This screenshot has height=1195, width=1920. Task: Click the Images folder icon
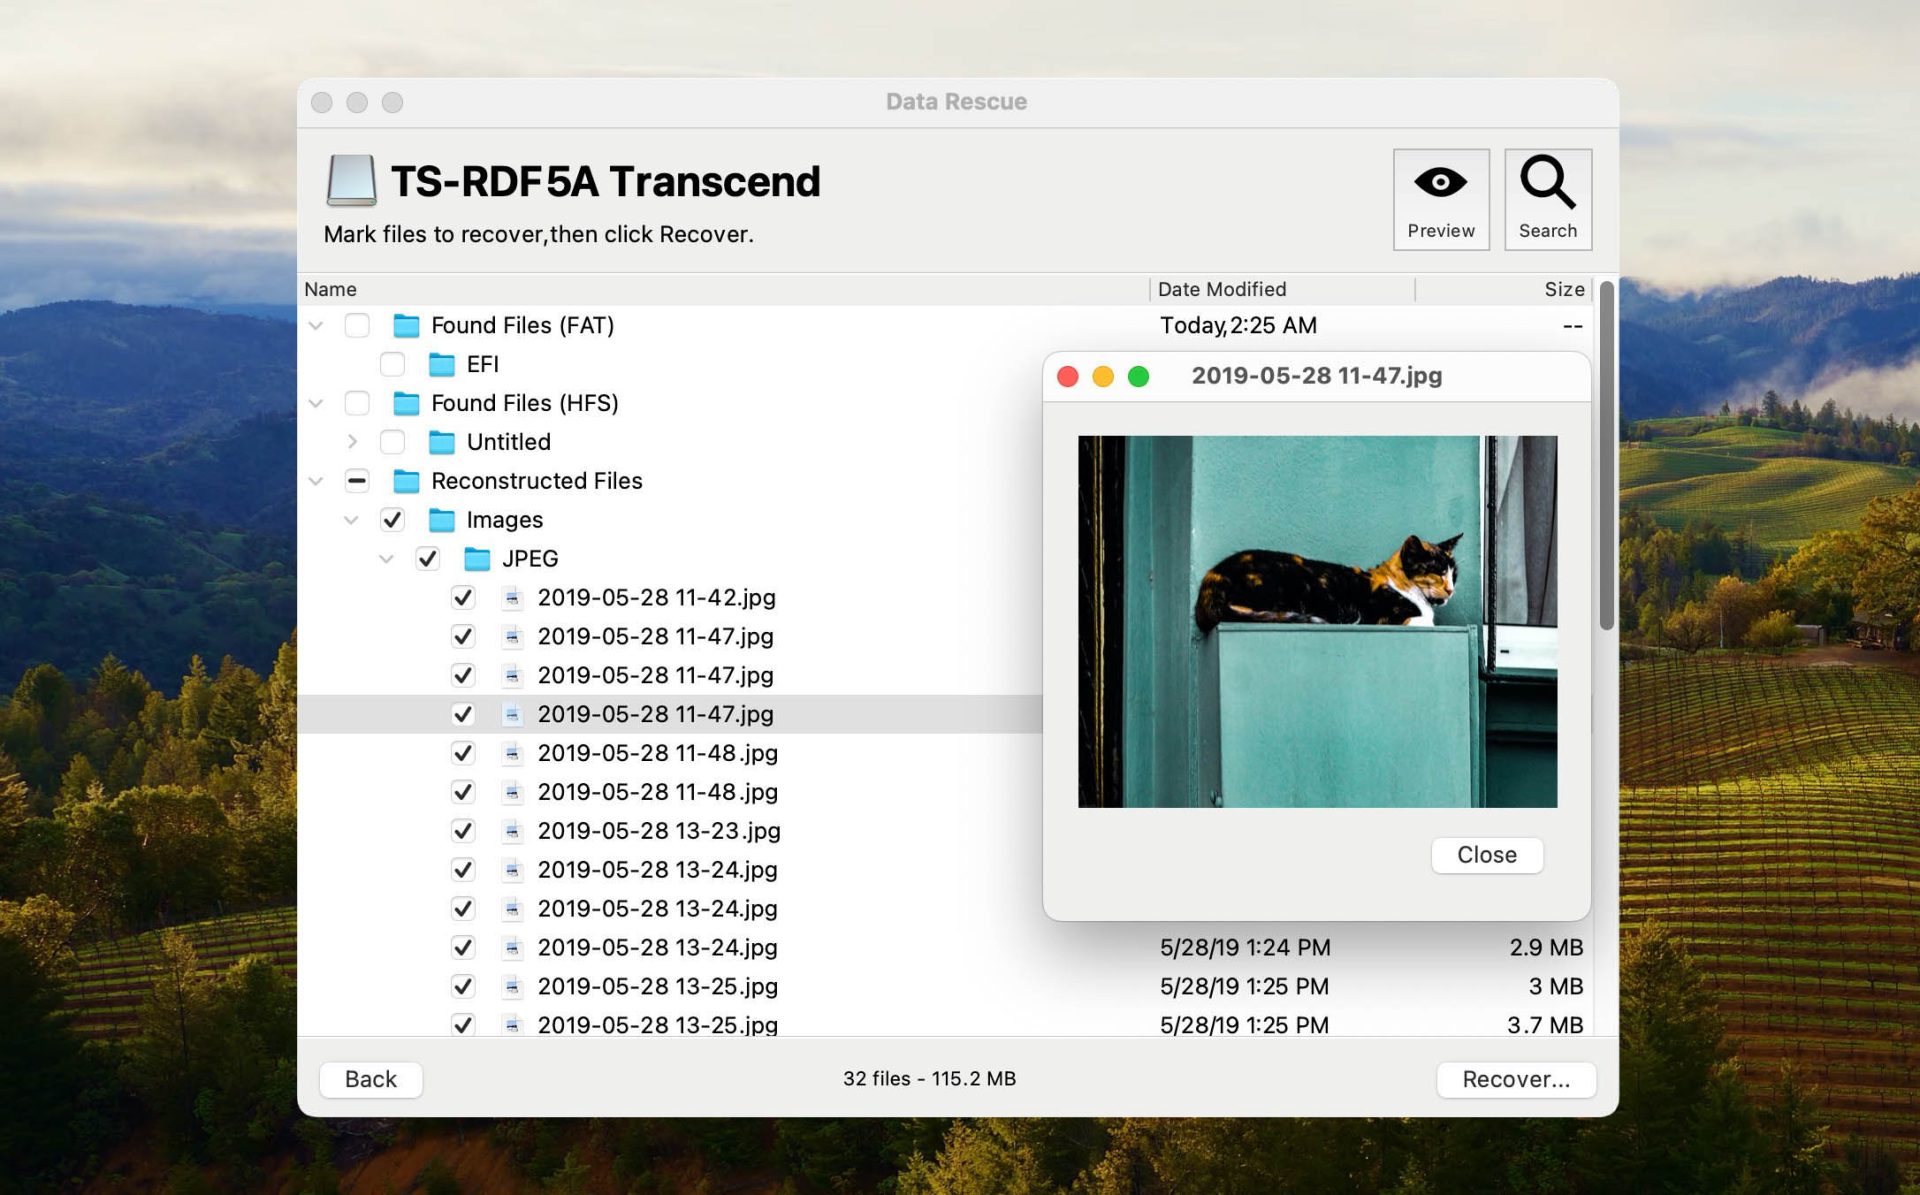442,520
